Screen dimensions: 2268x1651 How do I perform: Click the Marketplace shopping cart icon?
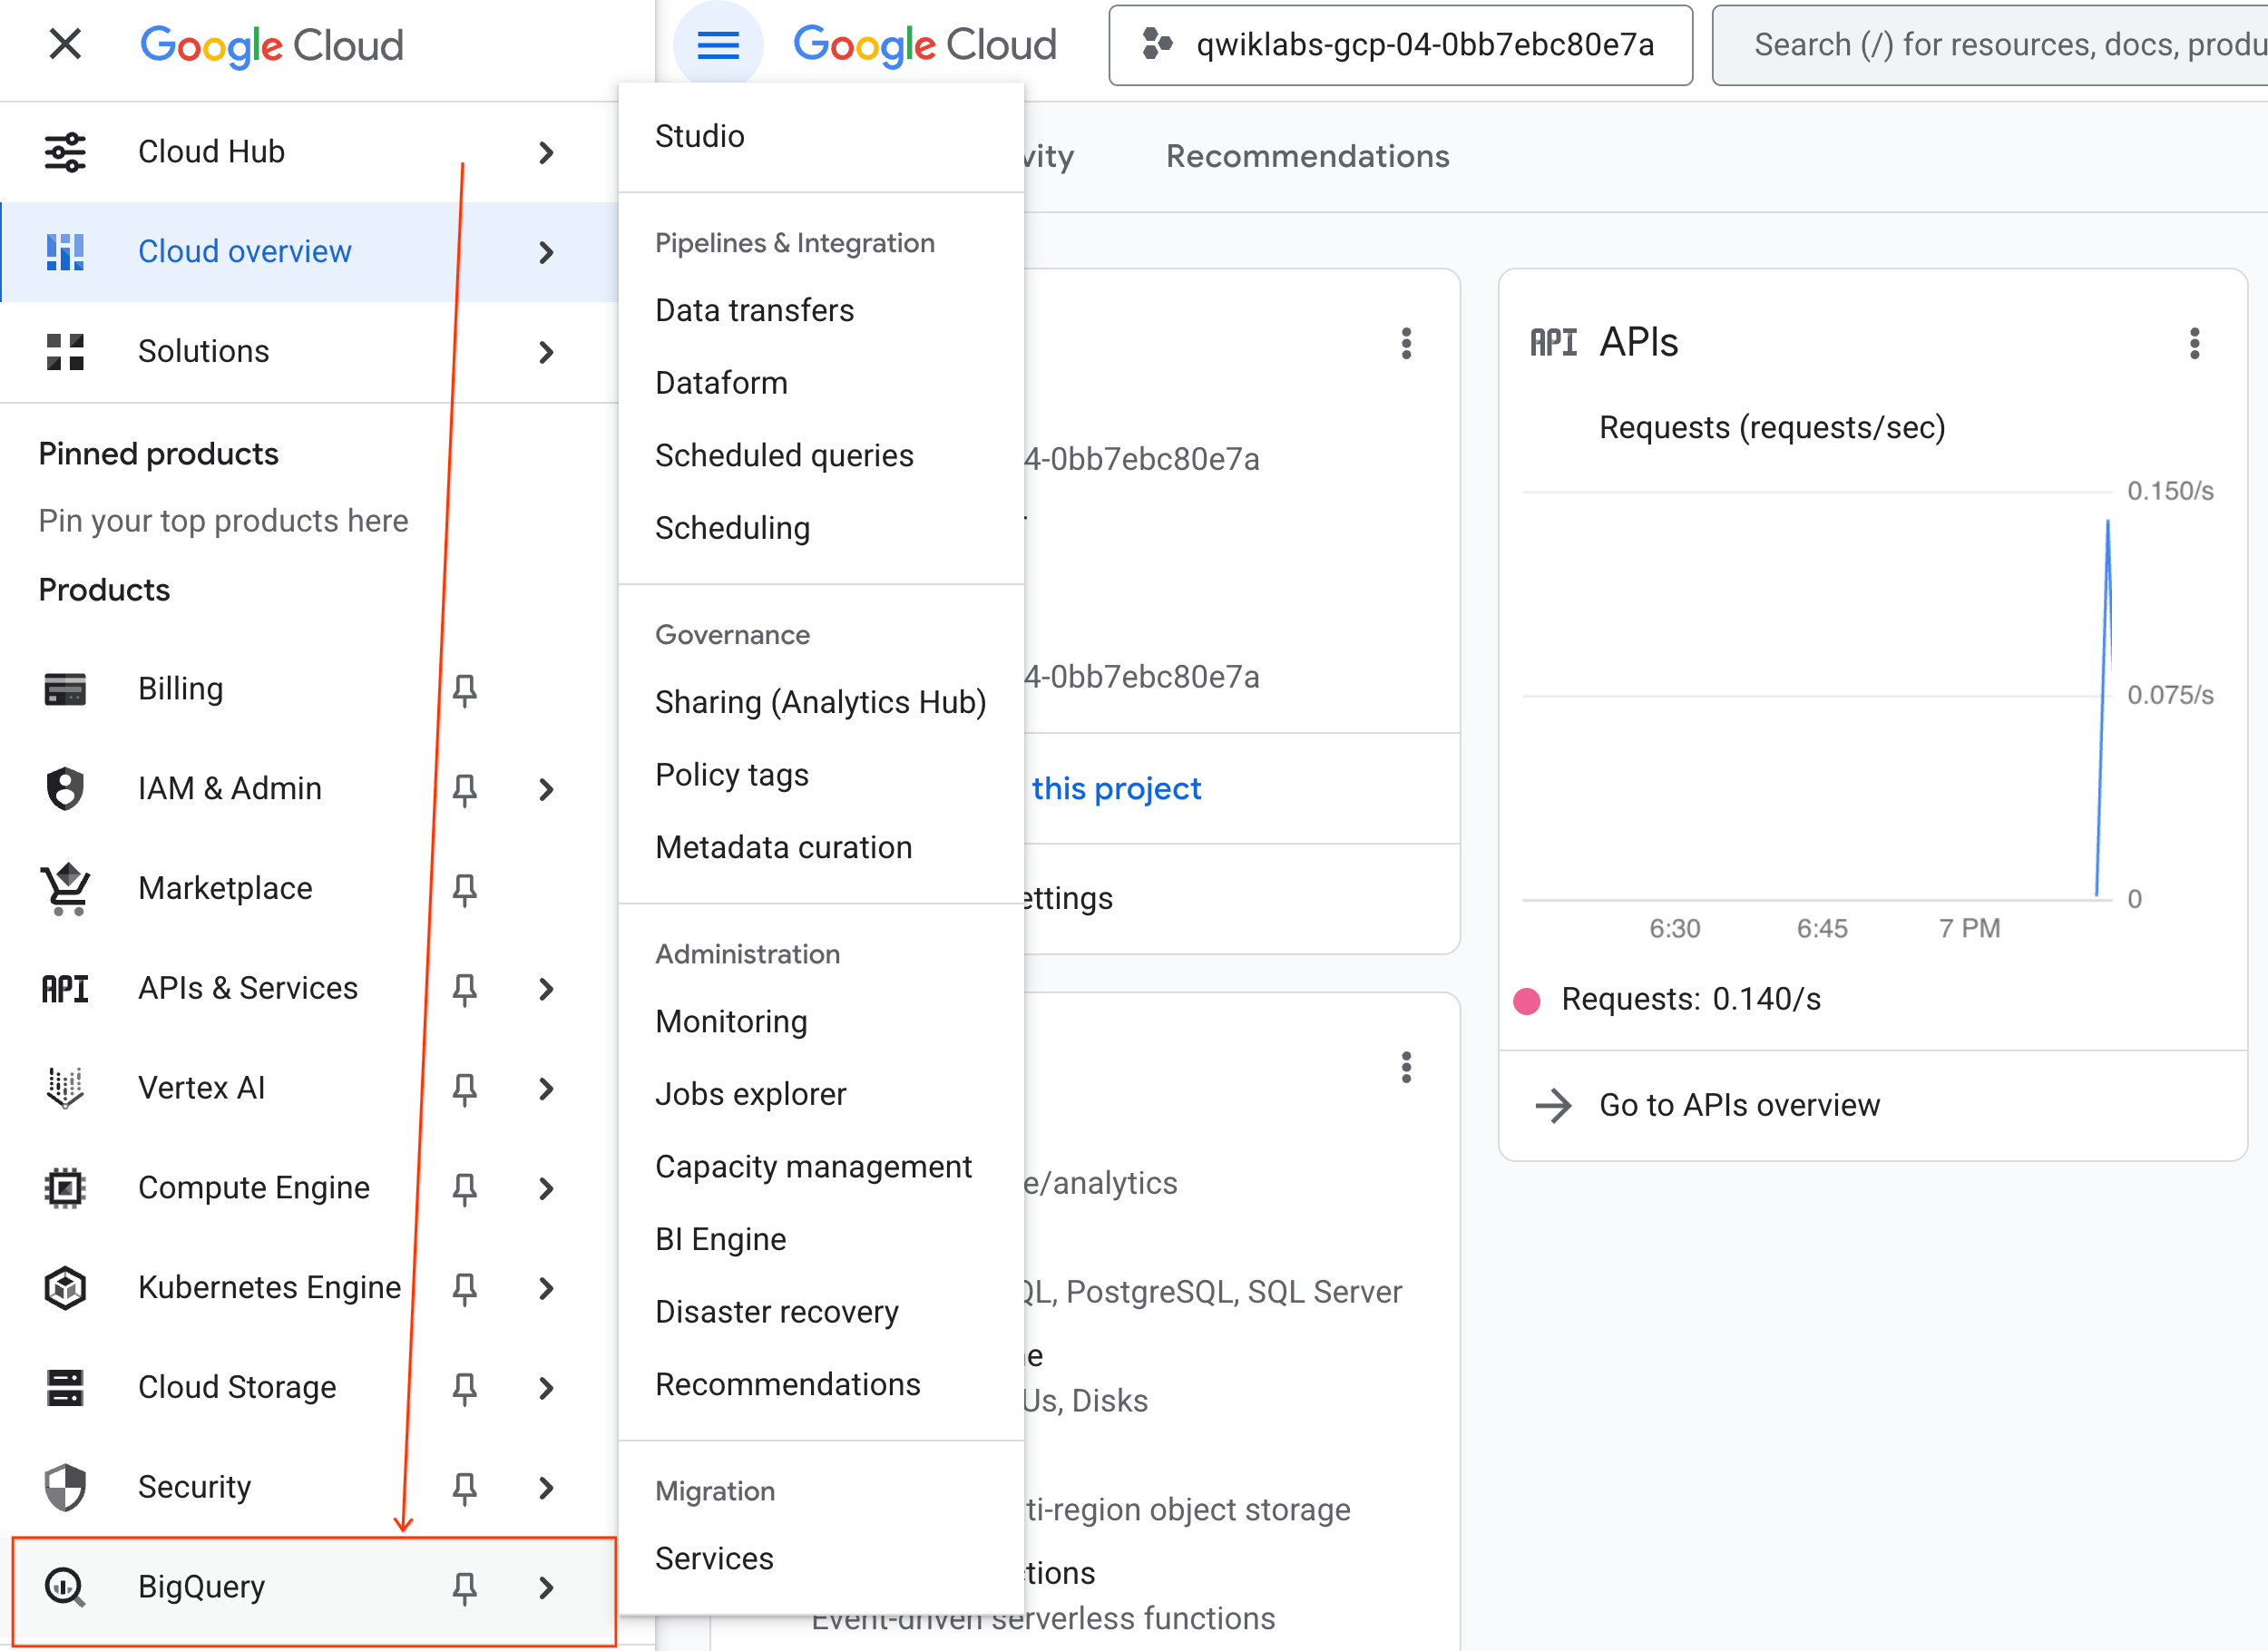pyautogui.click(x=64, y=889)
